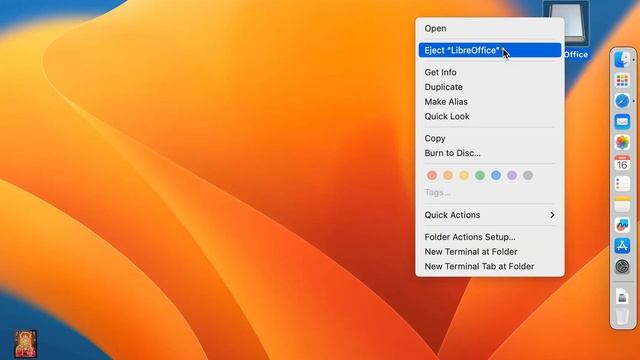Open Launchpad in the Dock

(x=622, y=80)
